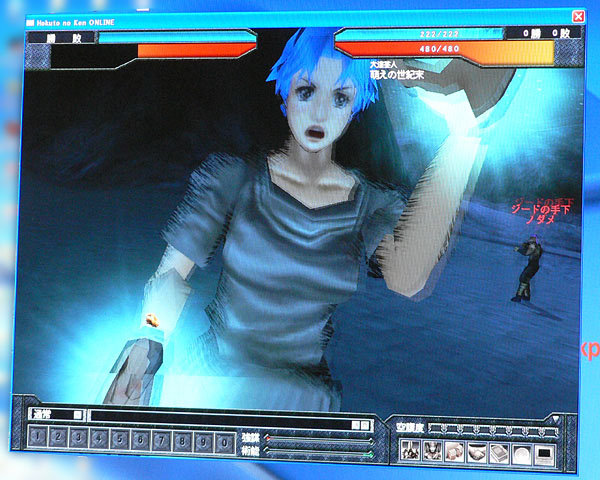Screen dimensions: 600x480
Task: Select hotkey slot 9 in skill bar
Action: pyautogui.click(x=204, y=443)
